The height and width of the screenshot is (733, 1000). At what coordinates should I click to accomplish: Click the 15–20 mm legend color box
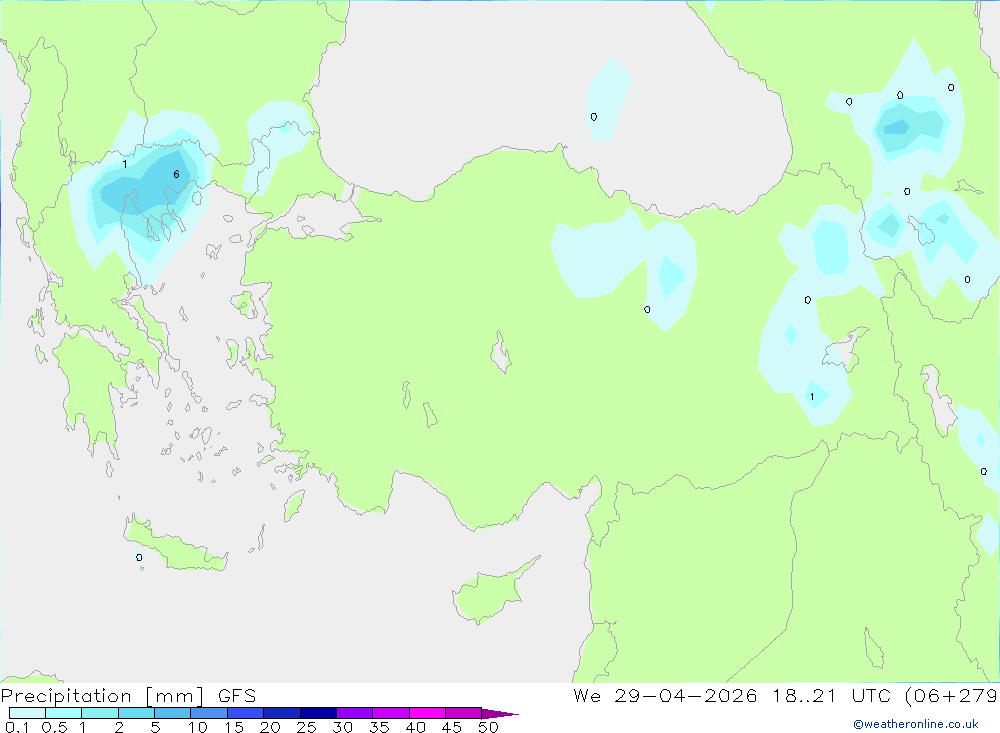pos(246,713)
